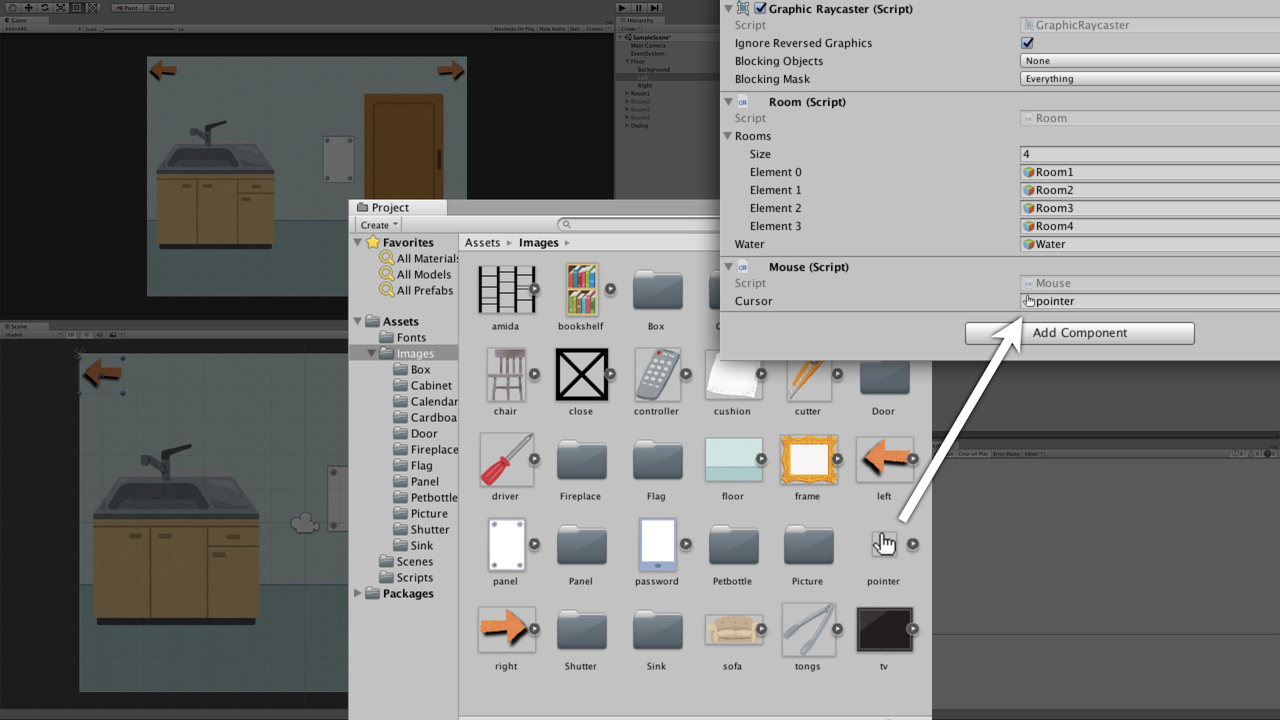Click the controller remote asset icon
The image size is (1280, 720).
coord(657,375)
